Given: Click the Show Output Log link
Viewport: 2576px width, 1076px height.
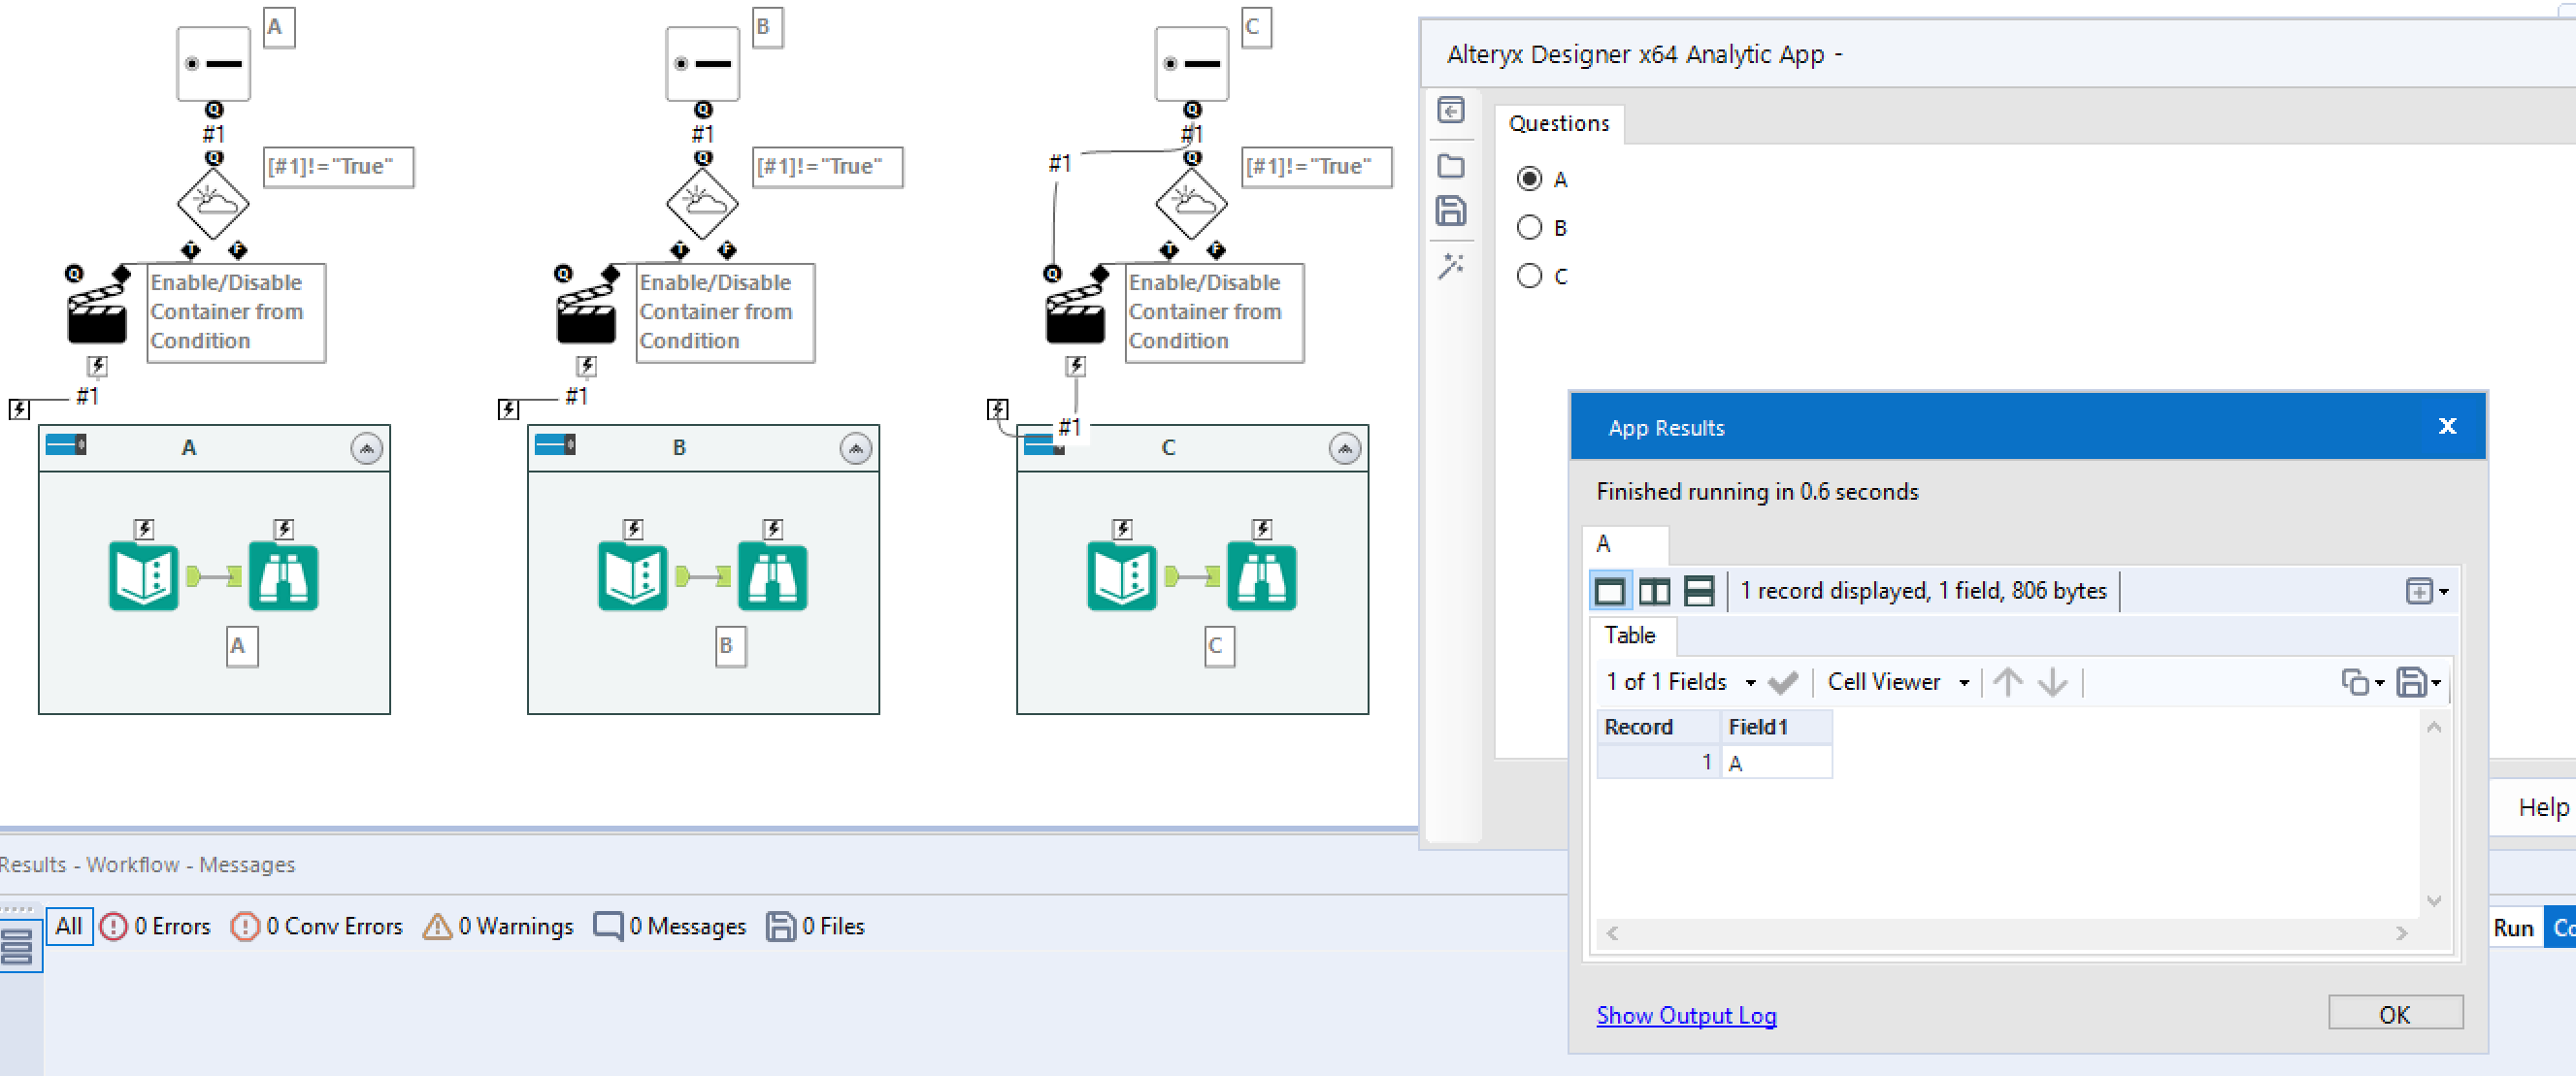Looking at the screenshot, I should [x=1685, y=1015].
